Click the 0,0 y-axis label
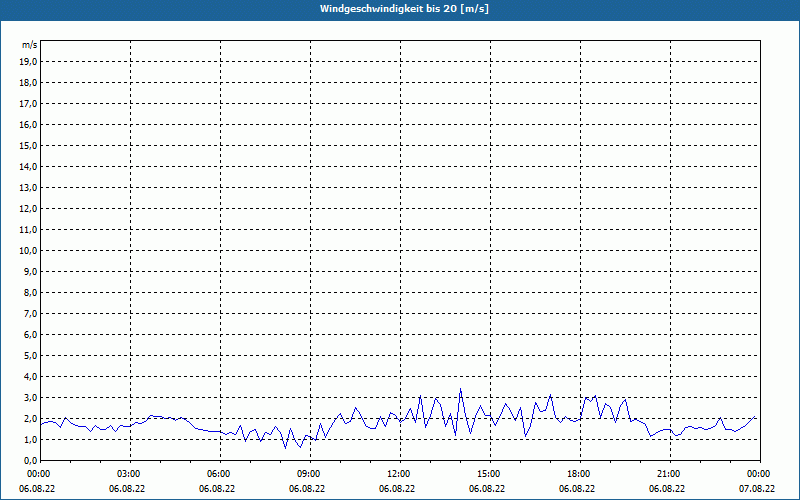The height and width of the screenshot is (500, 800). pos(31,460)
